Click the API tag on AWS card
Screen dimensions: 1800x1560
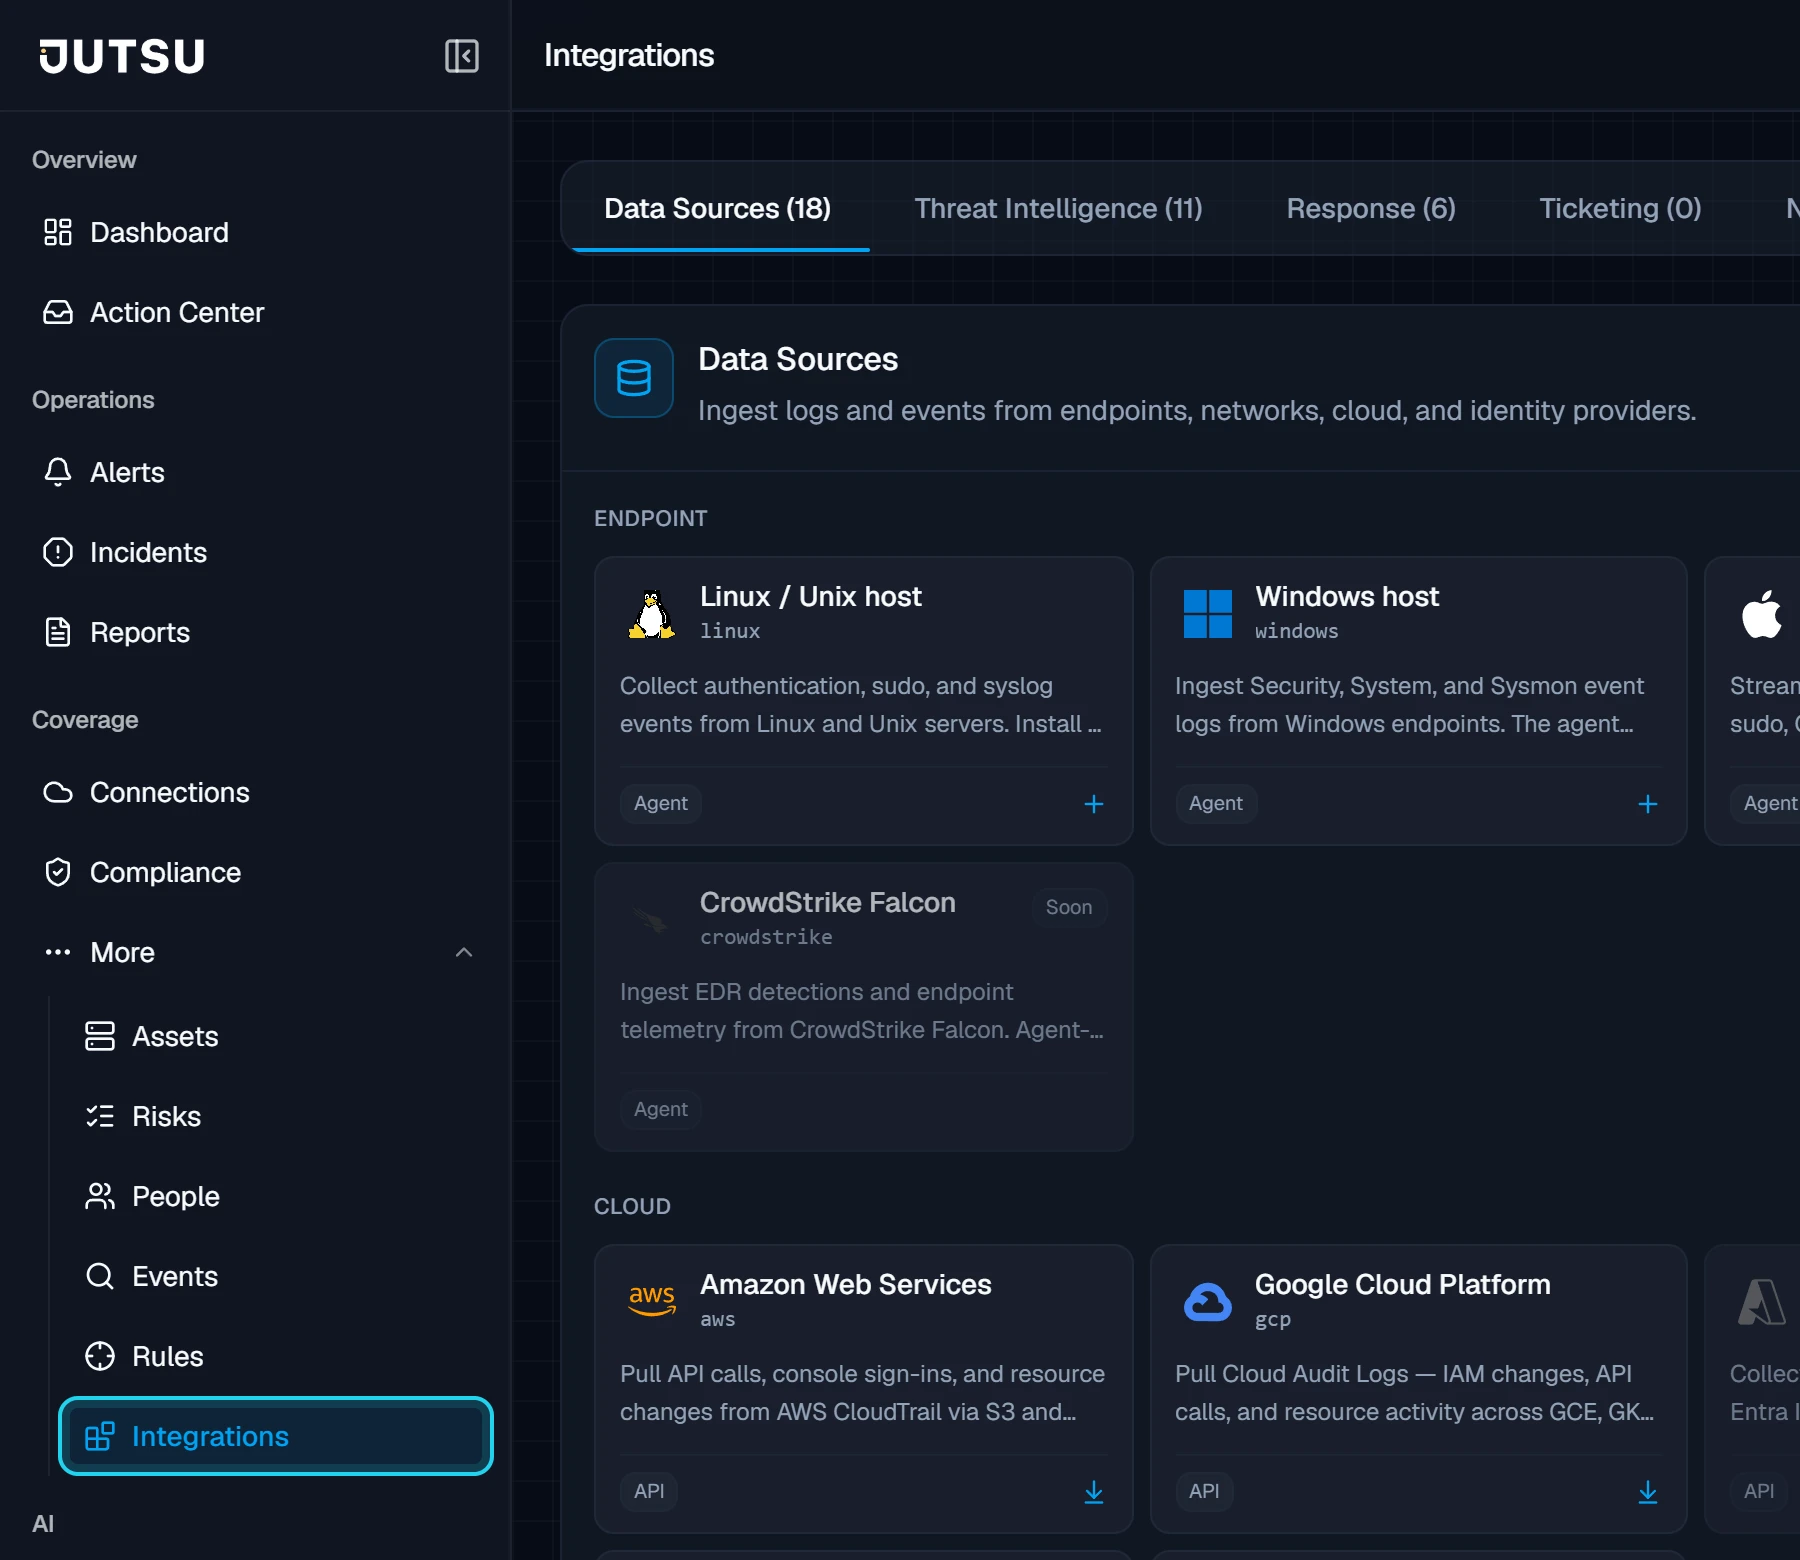pyautogui.click(x=649, y=1491)
